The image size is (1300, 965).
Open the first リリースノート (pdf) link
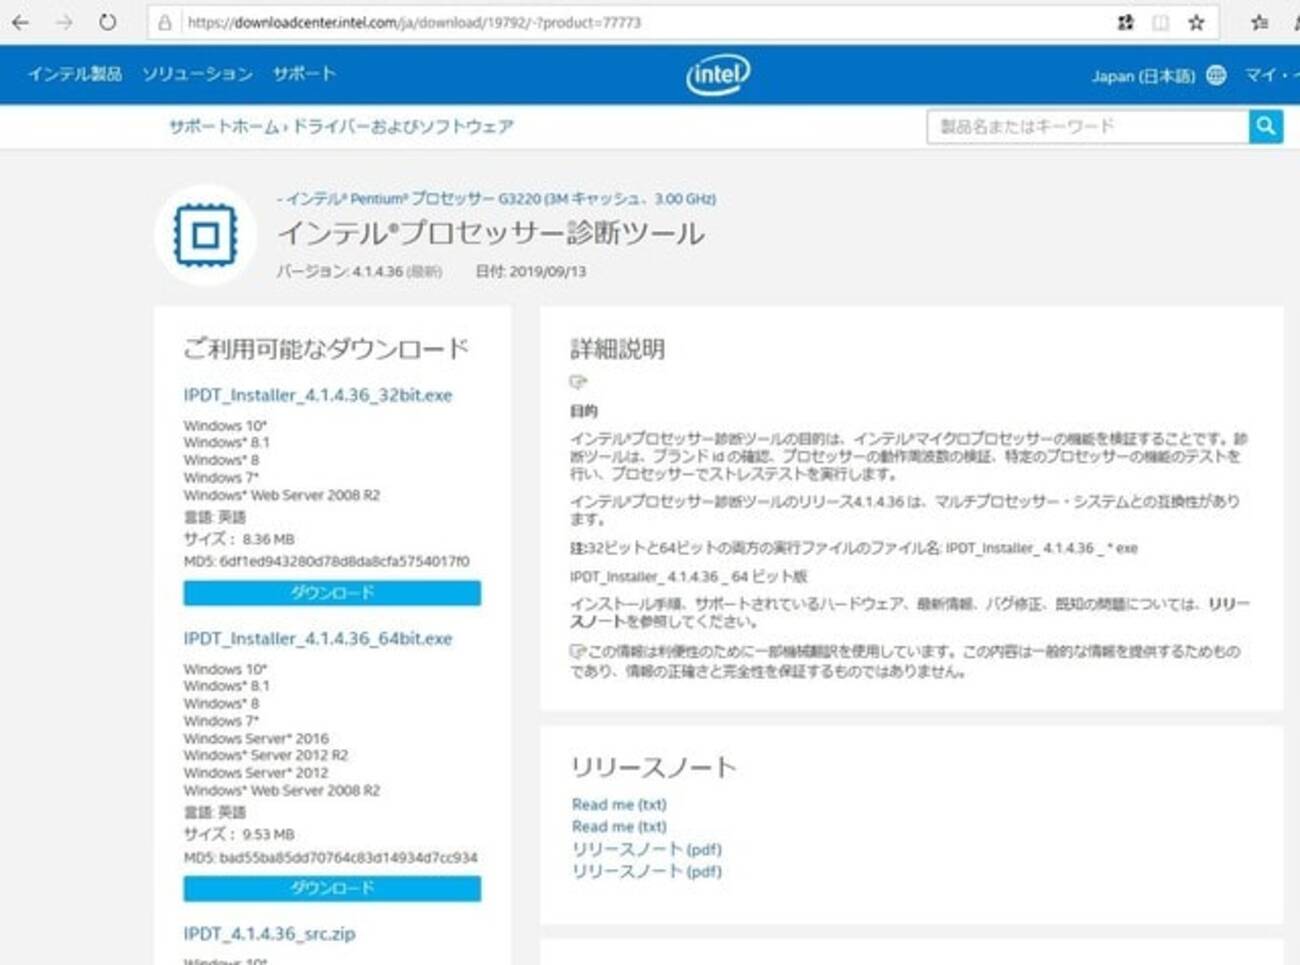pos(646,849)
